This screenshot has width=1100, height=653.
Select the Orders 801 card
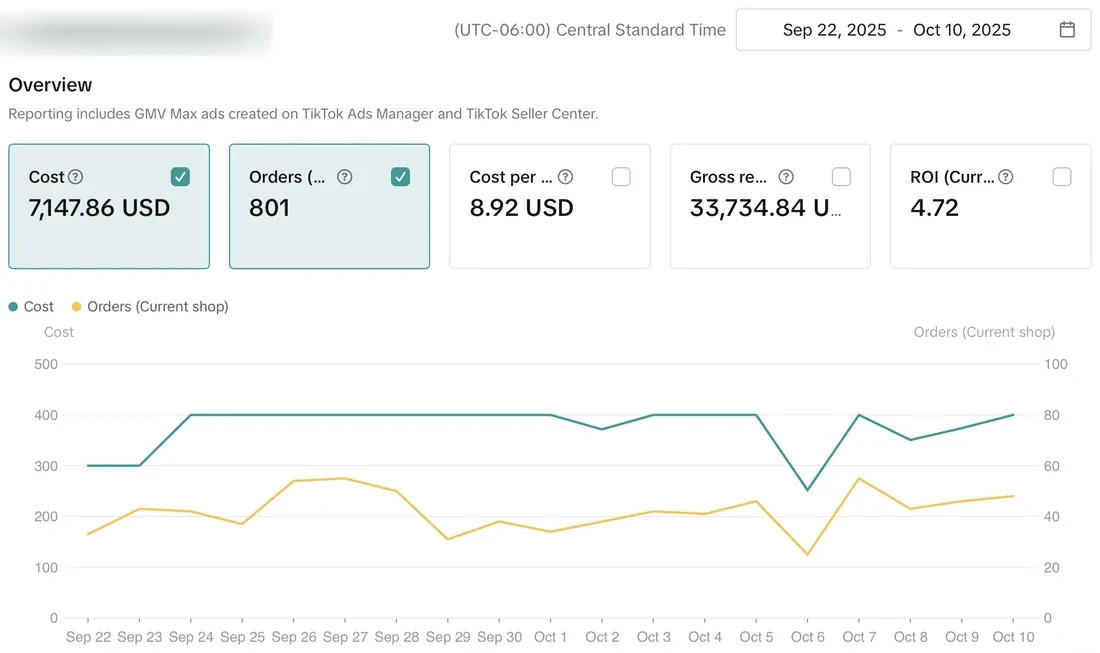[x=329, y=206]
